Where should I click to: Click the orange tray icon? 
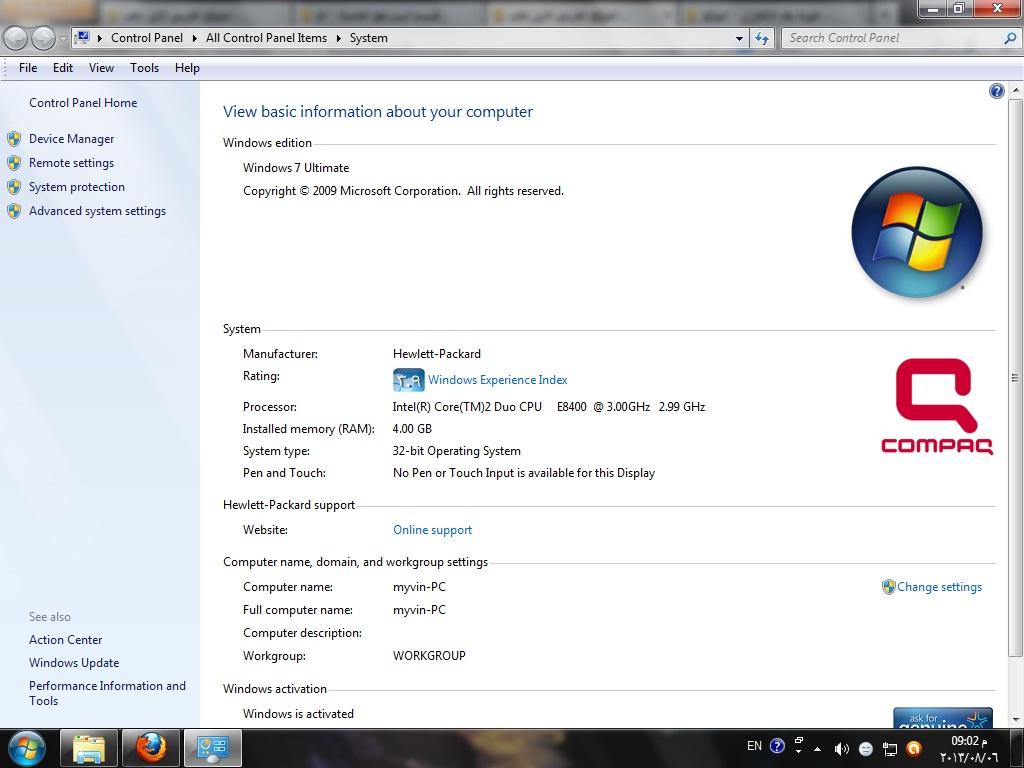(x=914, y=749)
